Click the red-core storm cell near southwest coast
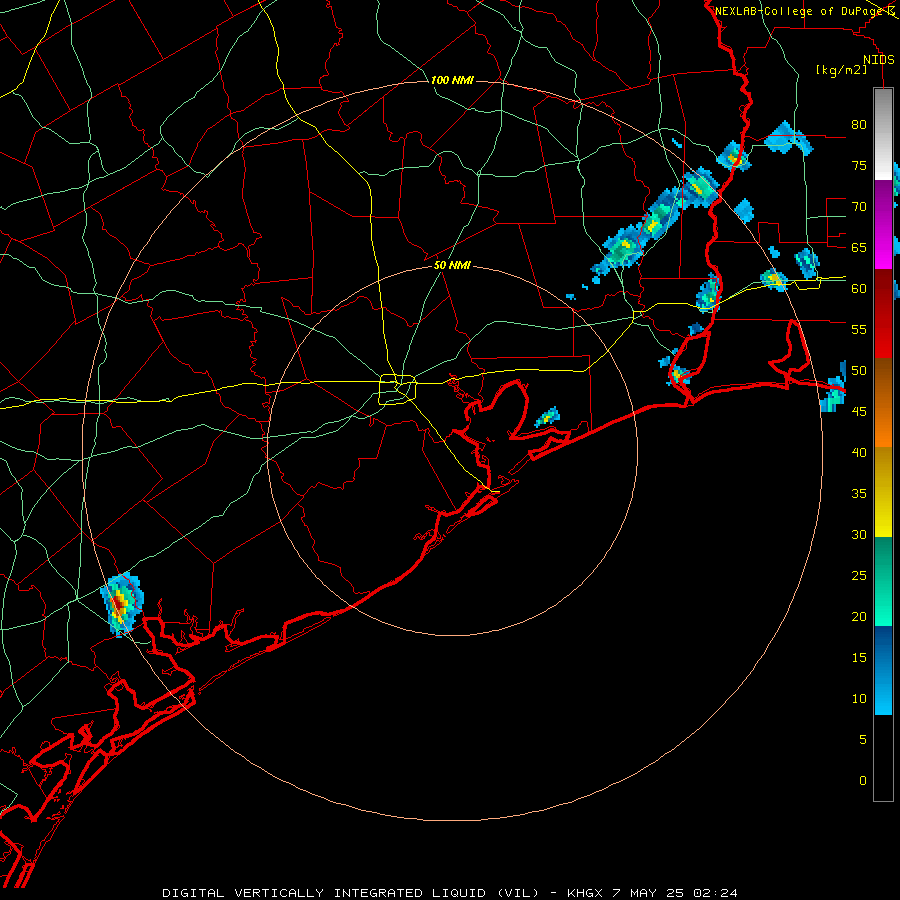 [121, 604]
